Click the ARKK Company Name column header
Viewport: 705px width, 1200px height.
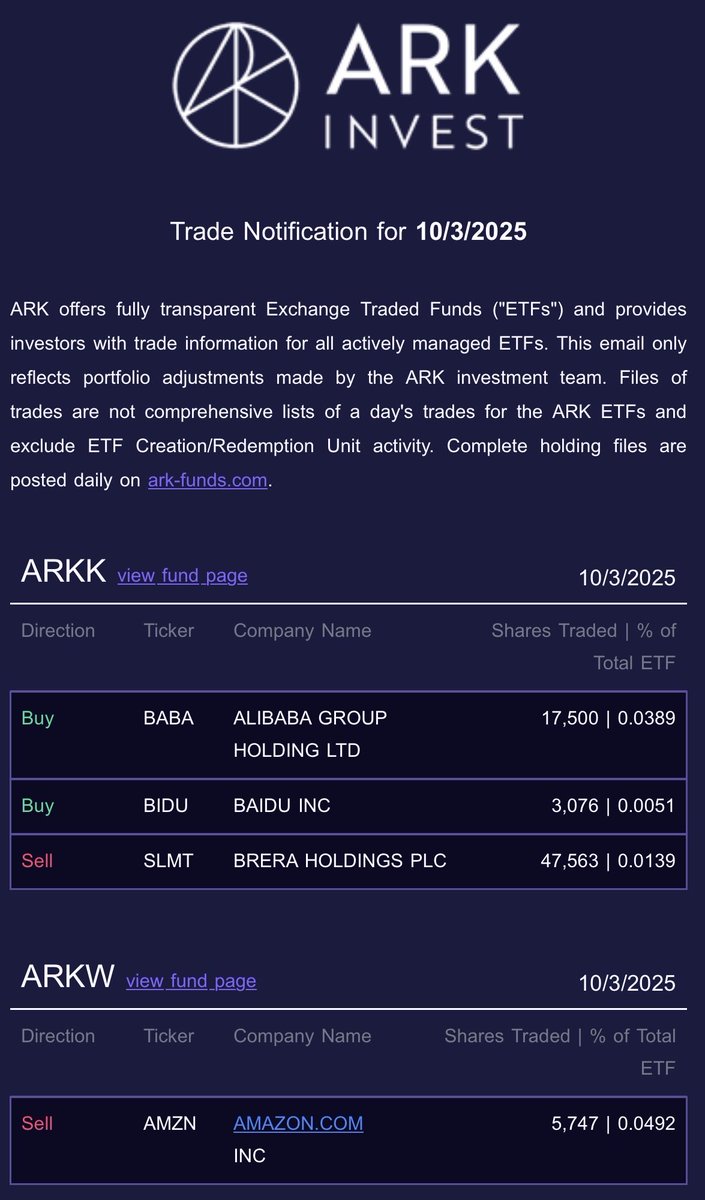[302, 631]
